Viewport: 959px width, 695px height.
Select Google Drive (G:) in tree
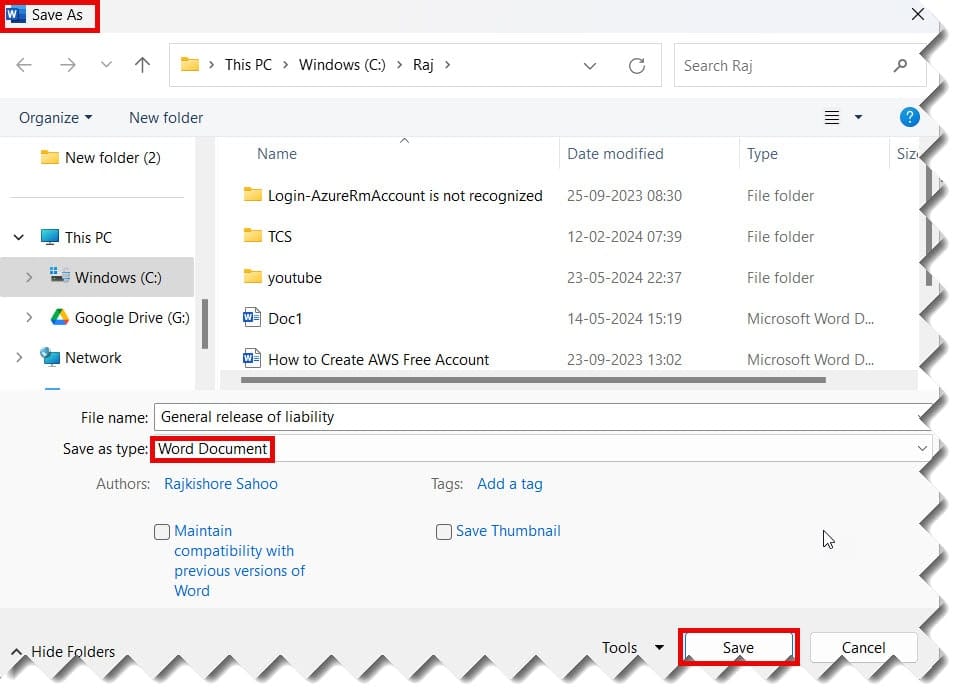pyautogui.click(x=132, y=318)
